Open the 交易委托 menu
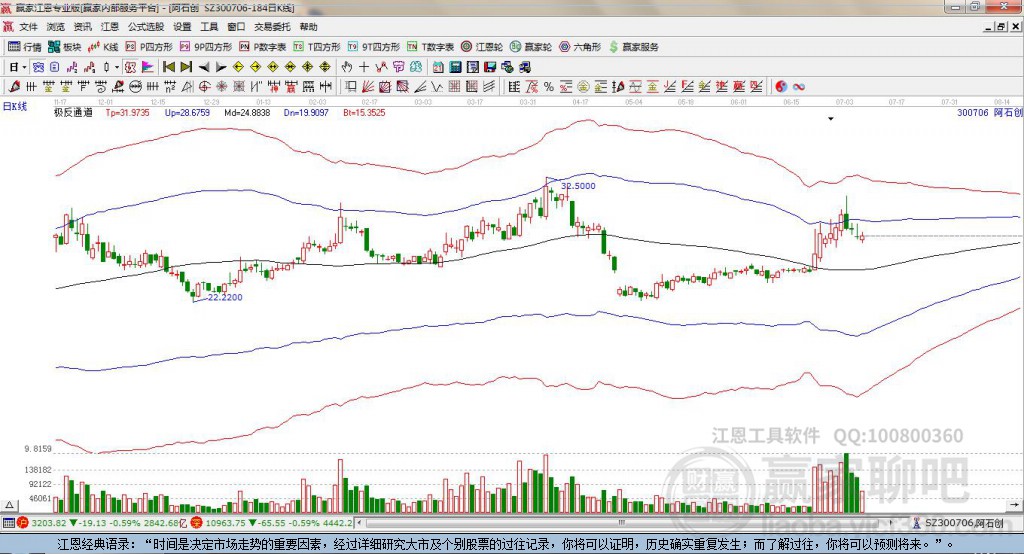Image resolution: width=1024 pixels, height=554 pixels. point(272,27)
